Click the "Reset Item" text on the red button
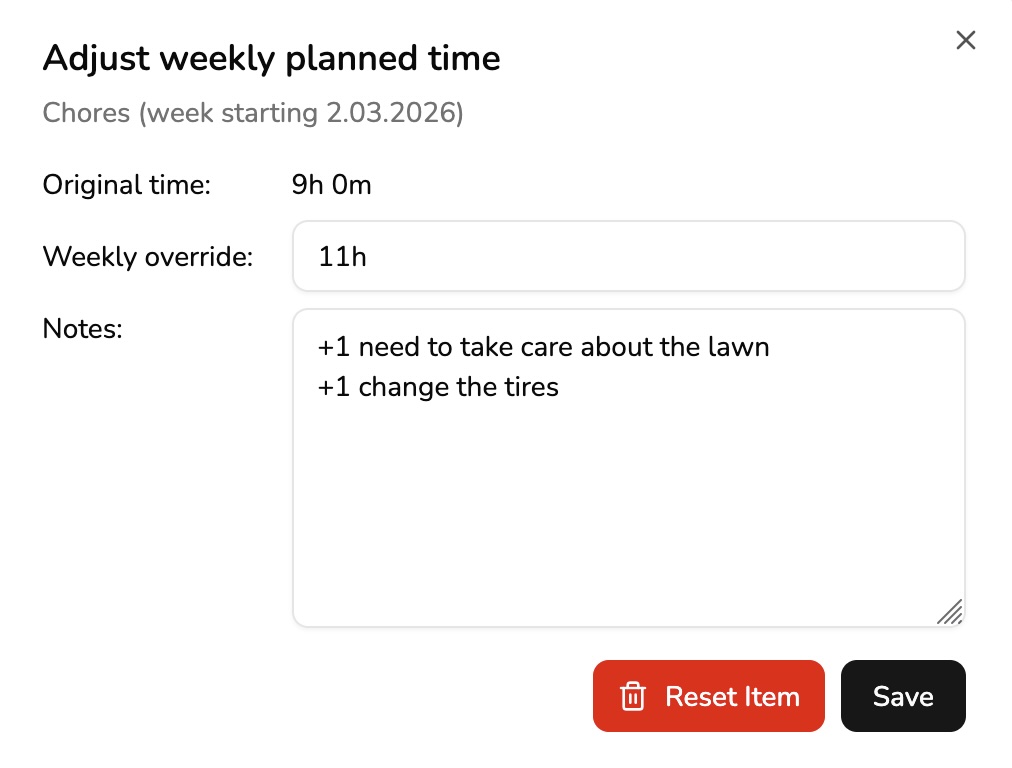The width and height of the screenshot is (1012, 768). pos(731,696)
